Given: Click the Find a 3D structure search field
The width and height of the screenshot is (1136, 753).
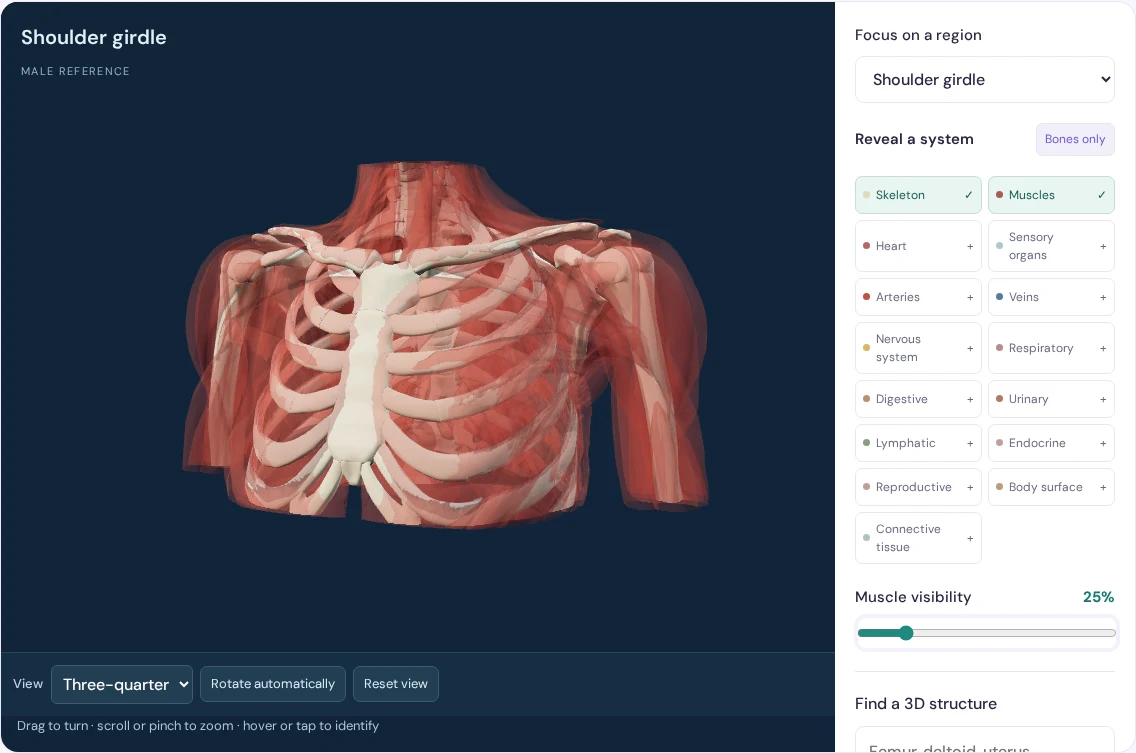Looking at the screenshot, I should click(985, 740).
